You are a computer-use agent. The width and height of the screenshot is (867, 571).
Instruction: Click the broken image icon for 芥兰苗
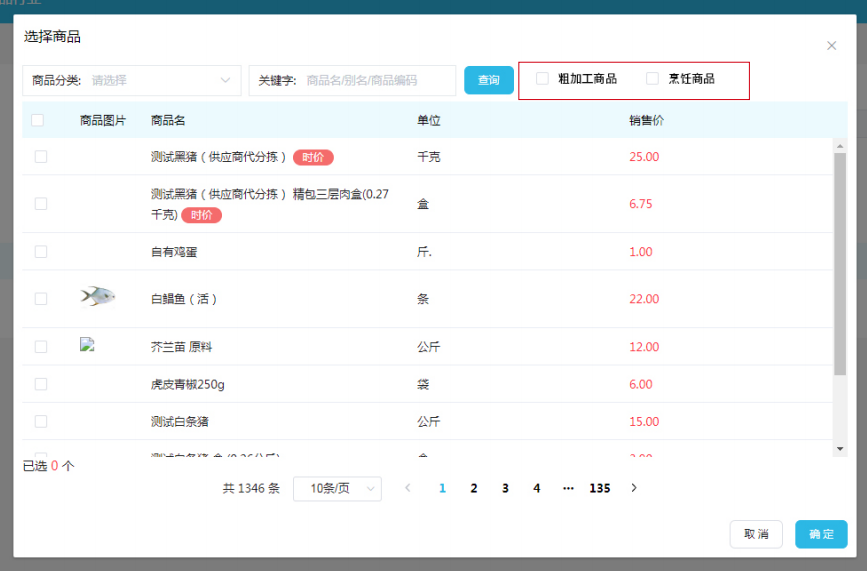87,345
